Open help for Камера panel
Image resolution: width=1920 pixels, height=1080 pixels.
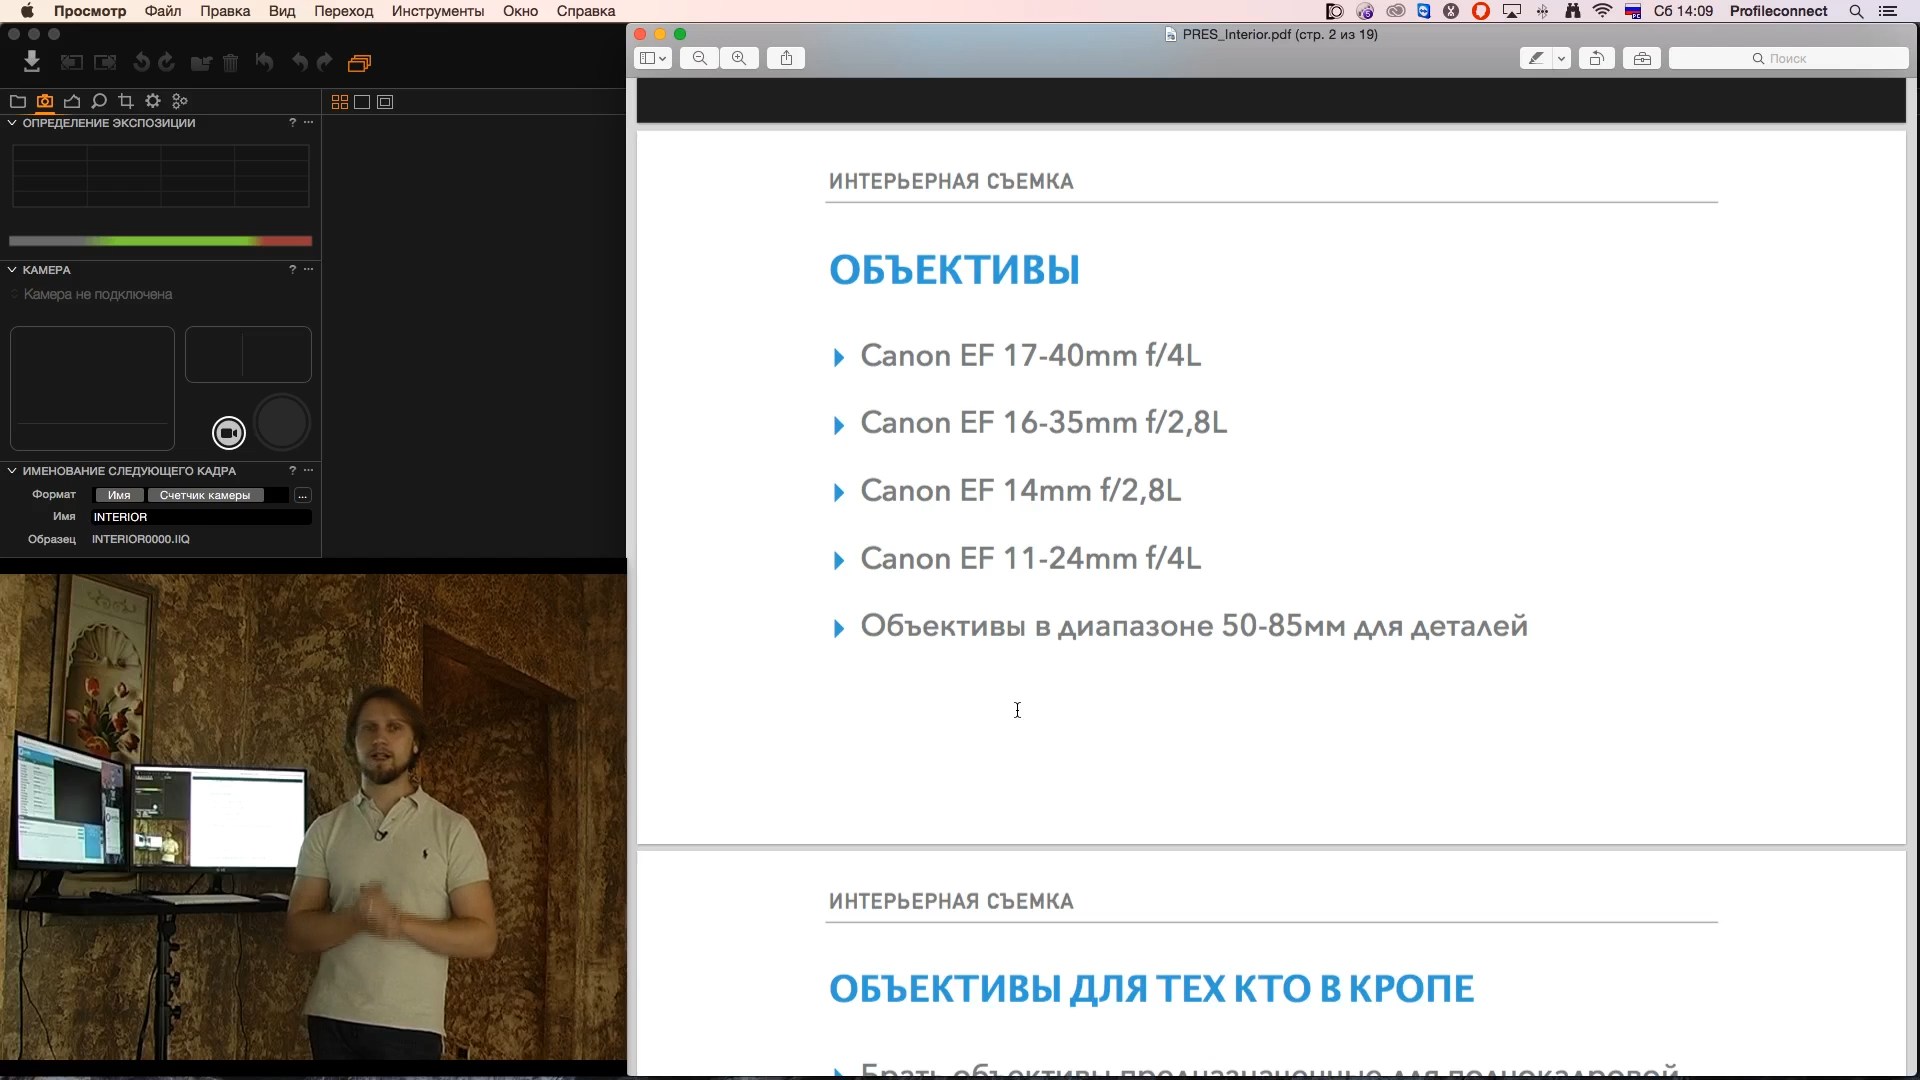pos(292,269)
